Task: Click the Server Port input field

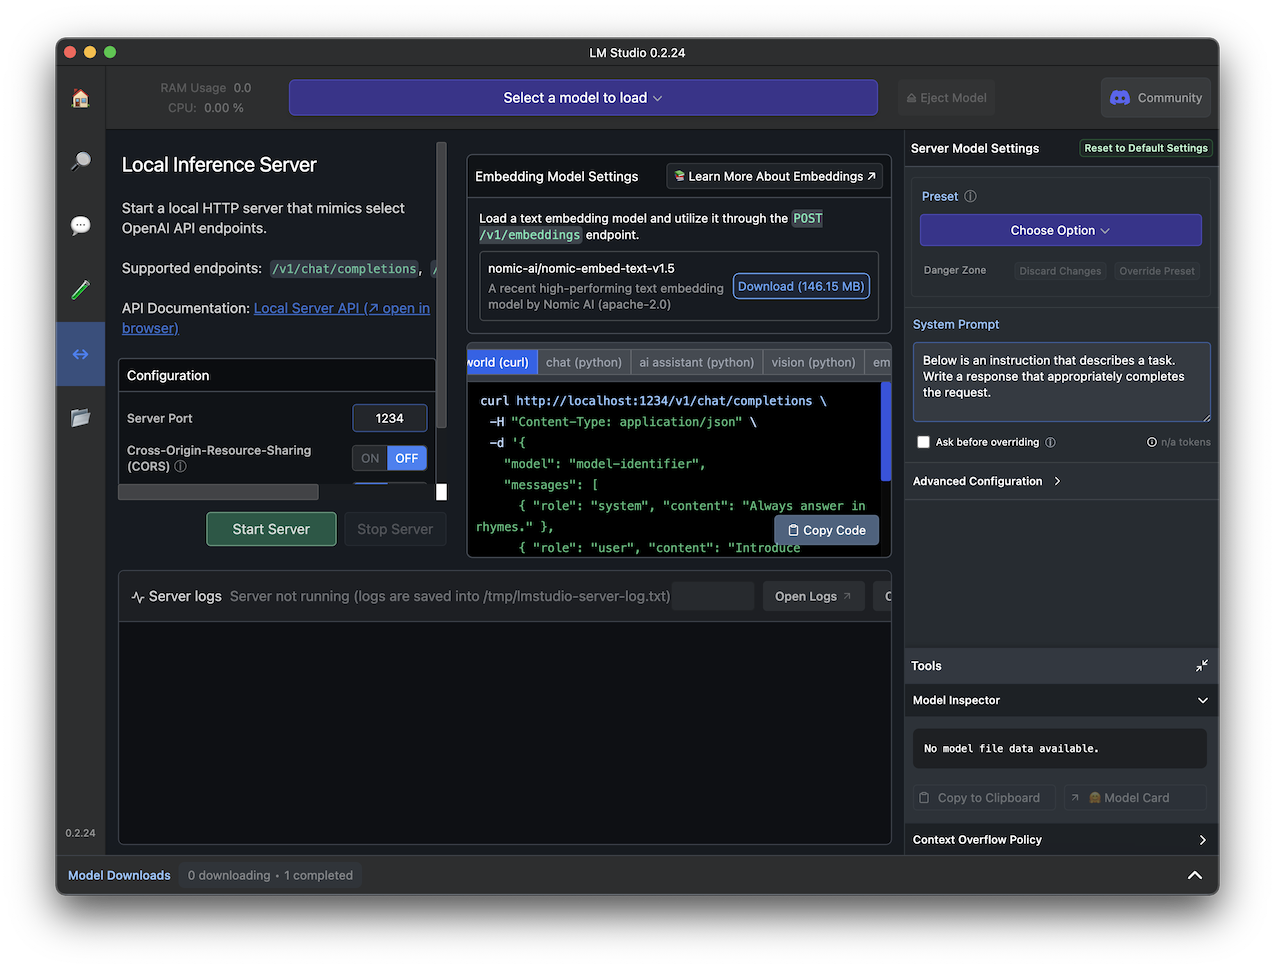Action: [x=389, y=418]
